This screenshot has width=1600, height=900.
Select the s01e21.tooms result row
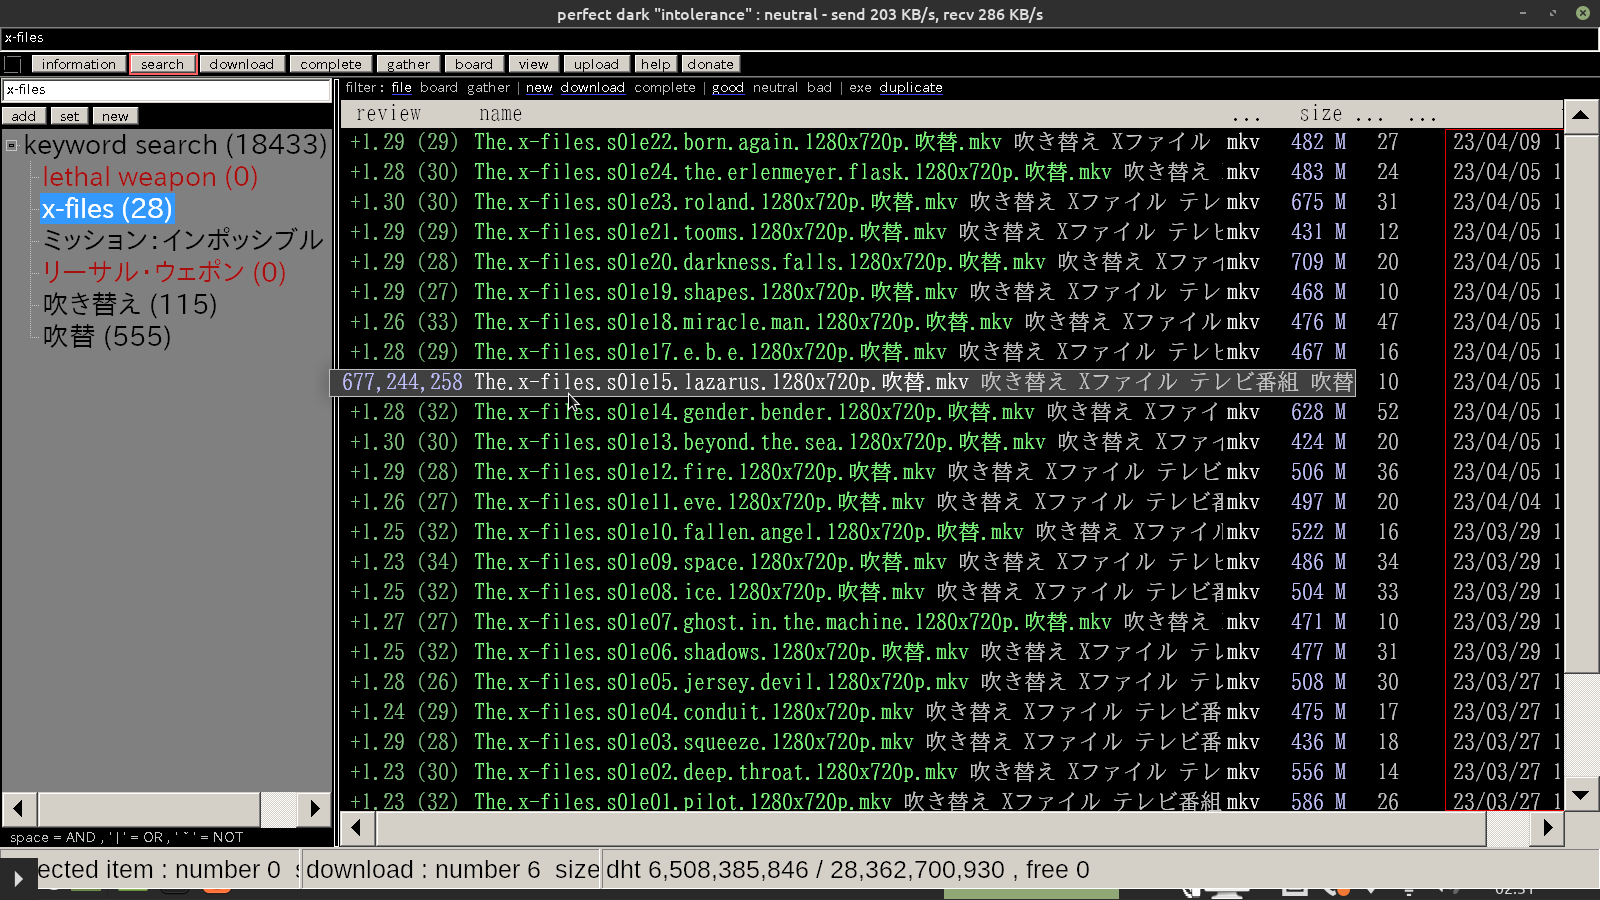[951, 232]
